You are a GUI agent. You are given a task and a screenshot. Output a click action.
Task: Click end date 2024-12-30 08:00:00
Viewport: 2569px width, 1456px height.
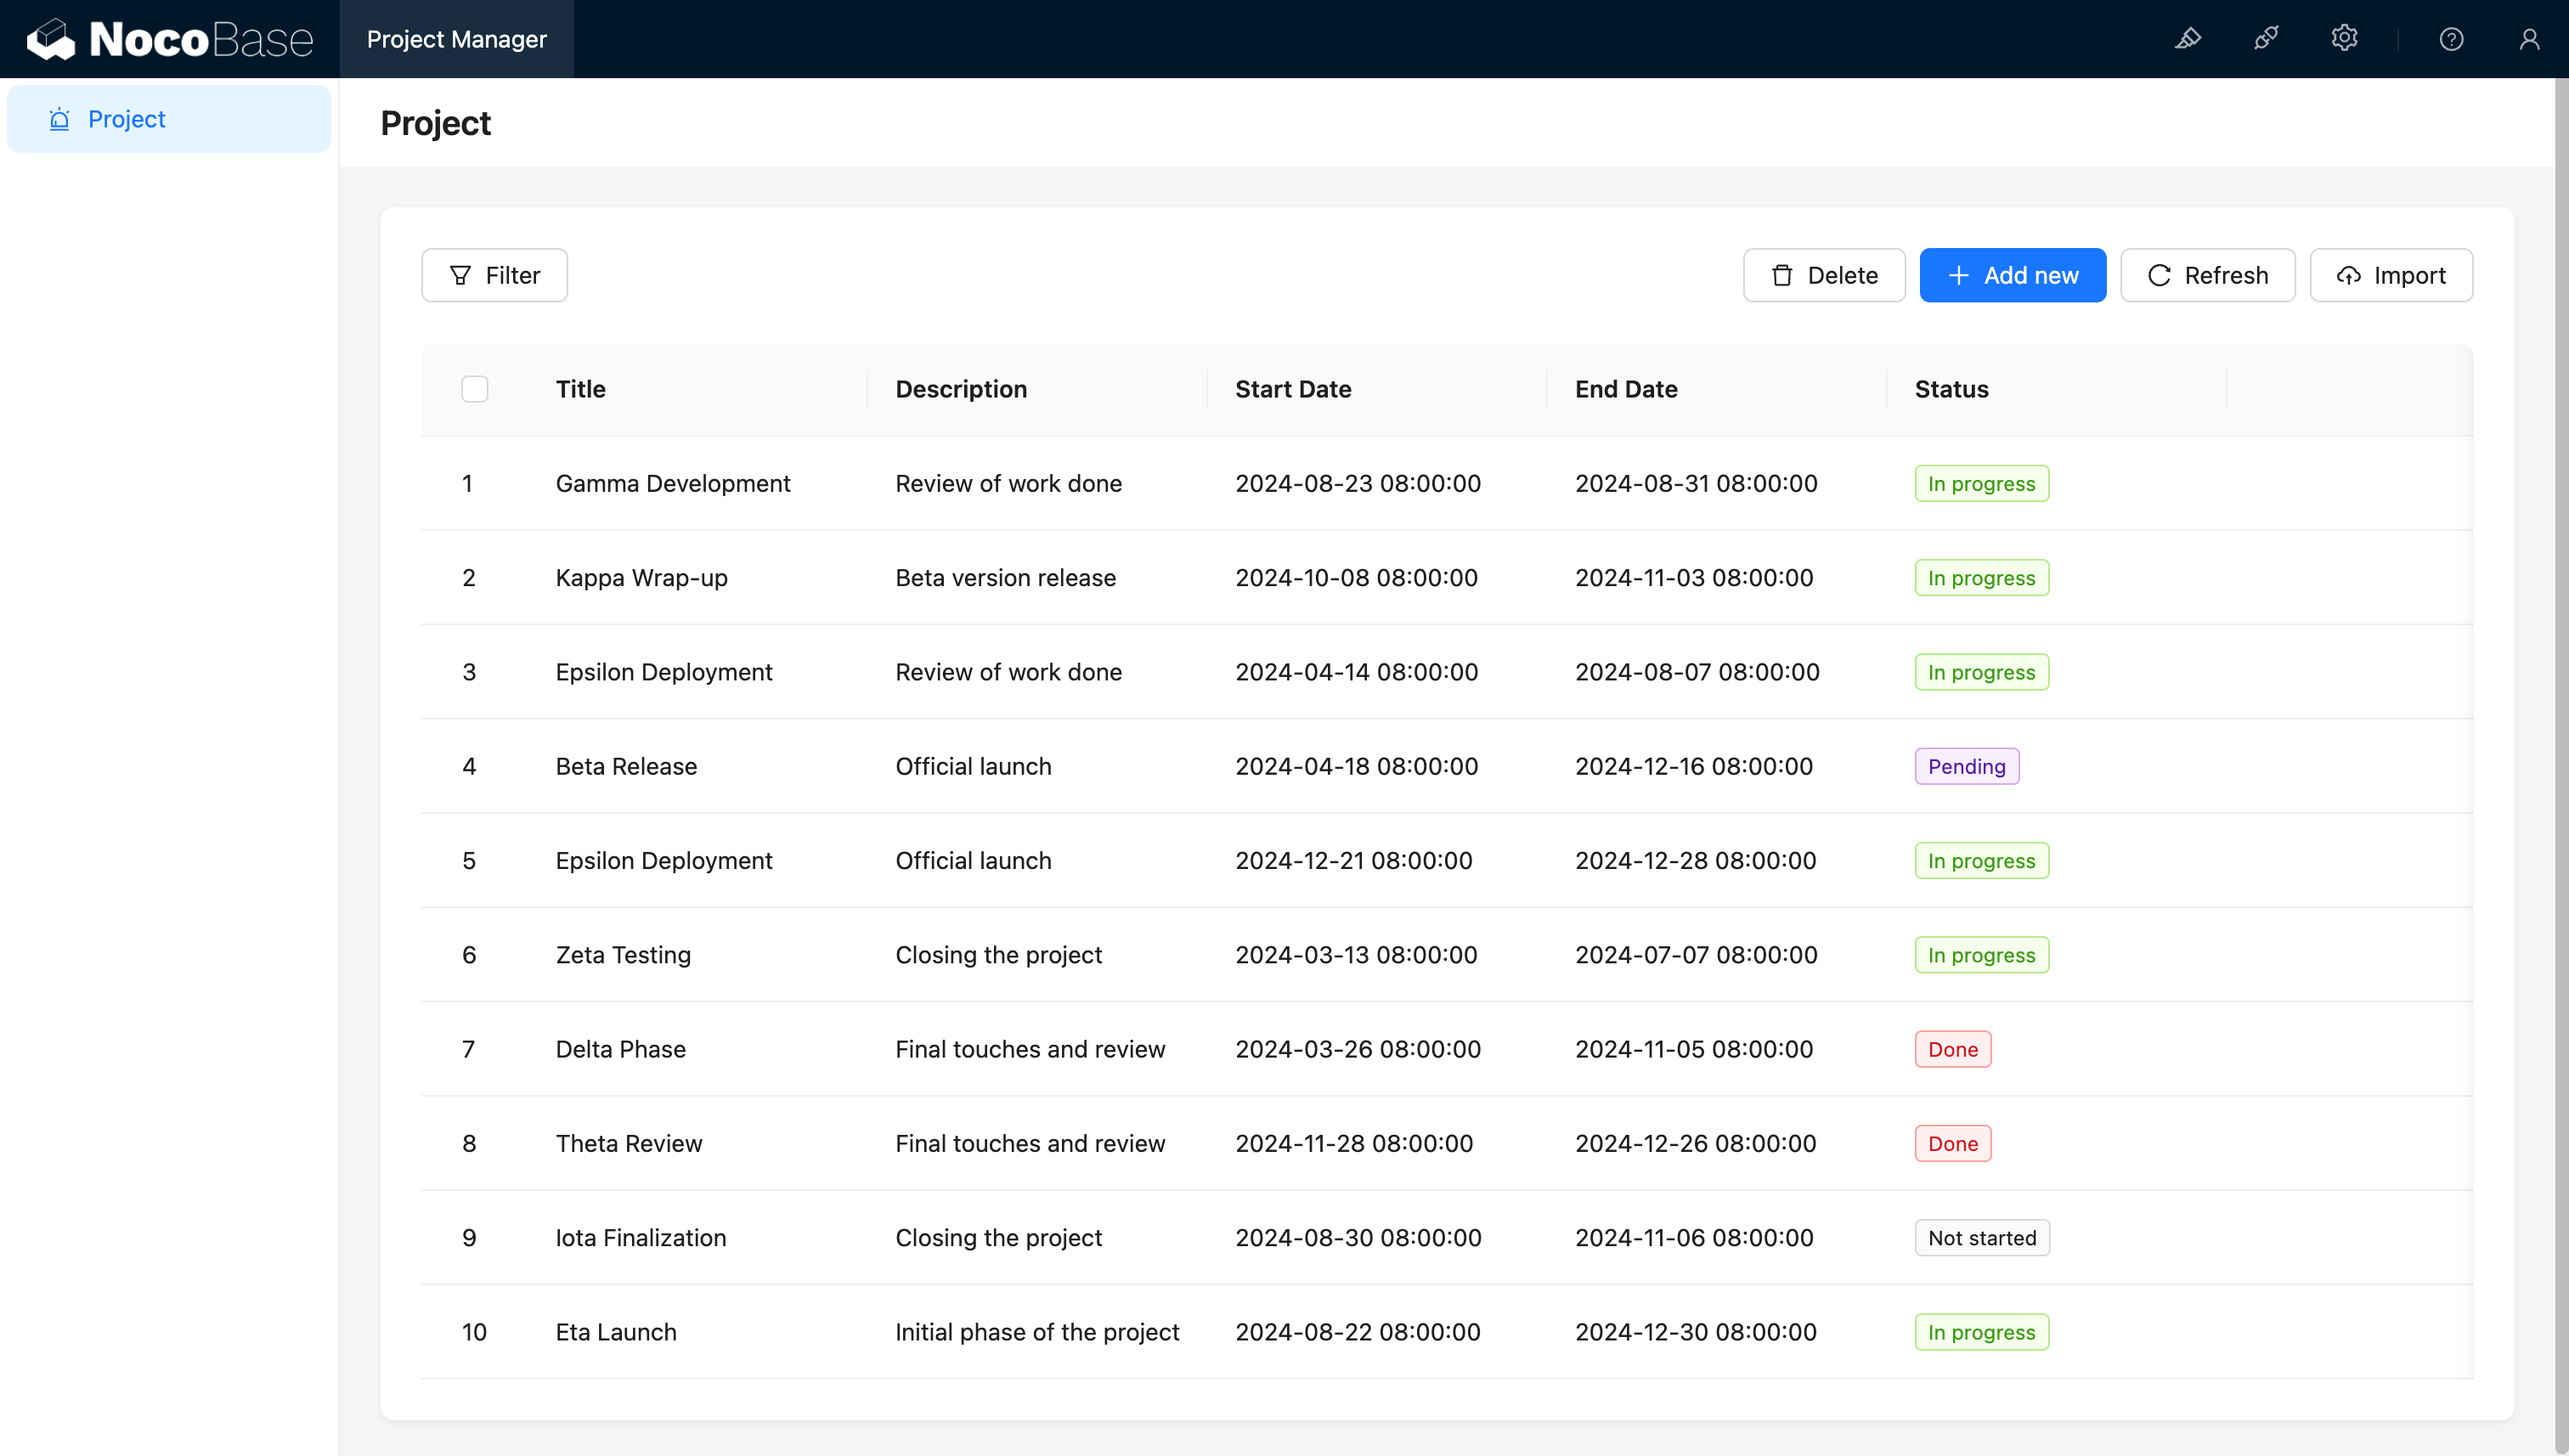[1696, 1332]
